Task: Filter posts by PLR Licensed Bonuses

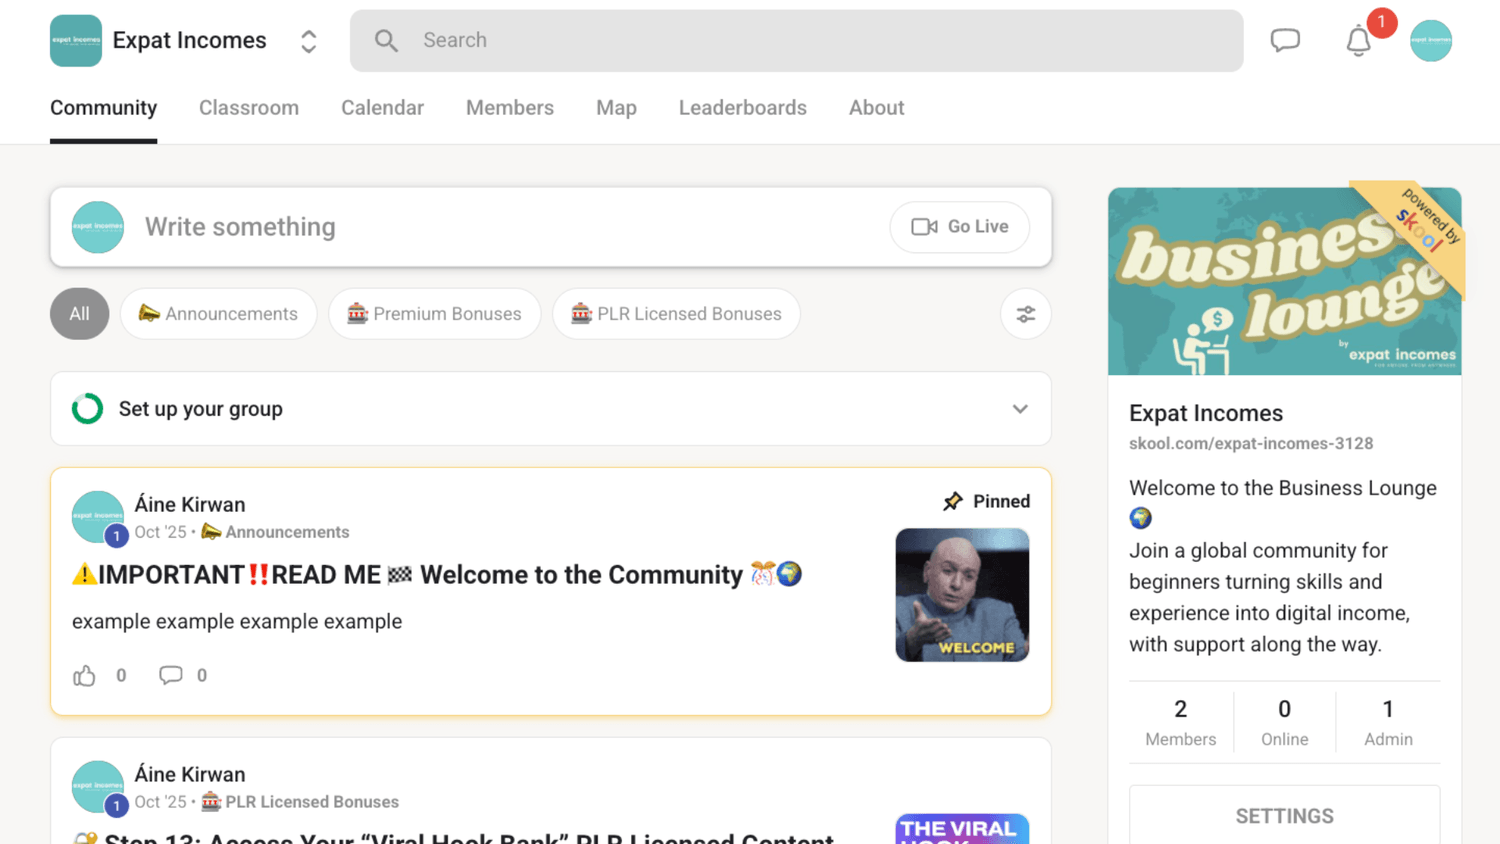Action: click(677, 314)
